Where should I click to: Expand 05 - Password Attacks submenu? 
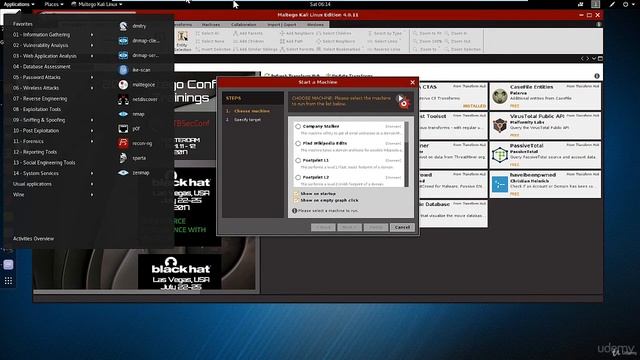(x=53, y=77)
